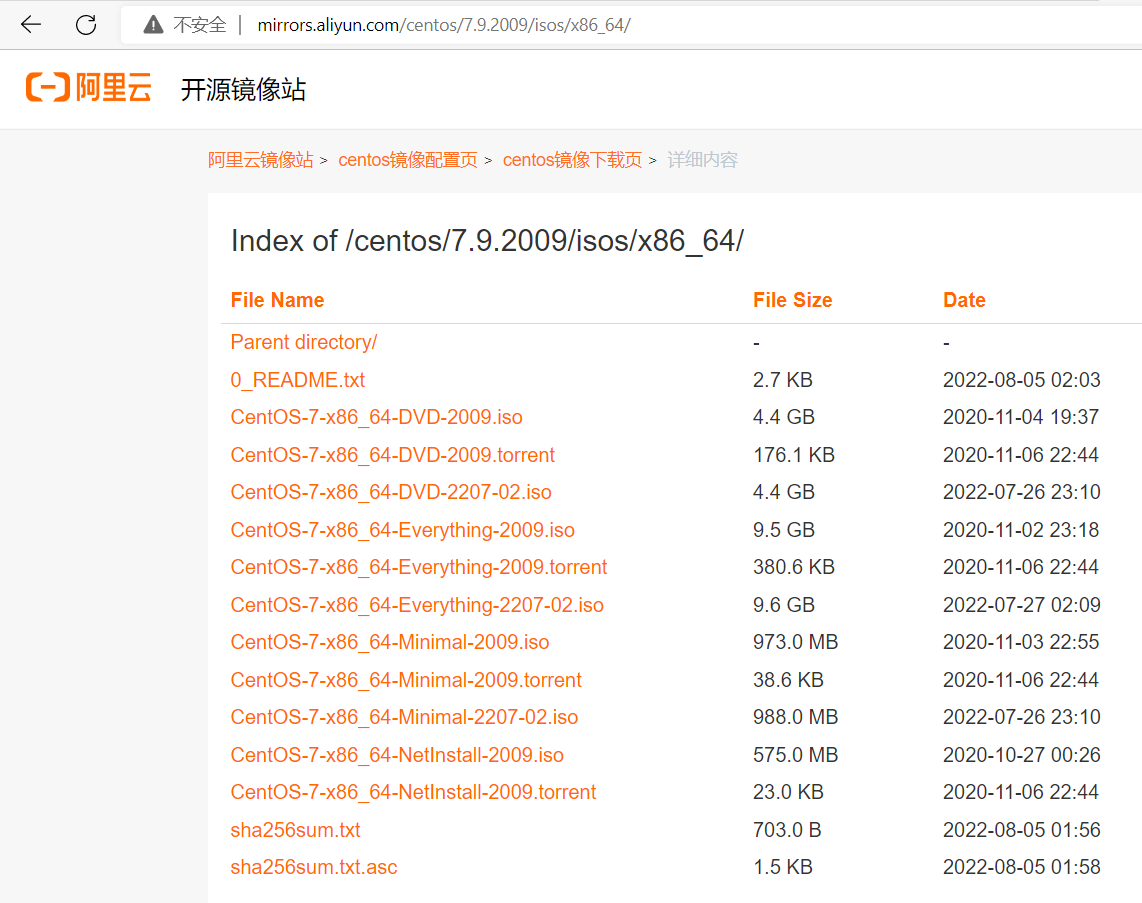Click date 2020-11-03 22:55

[x=1021, y=642]
